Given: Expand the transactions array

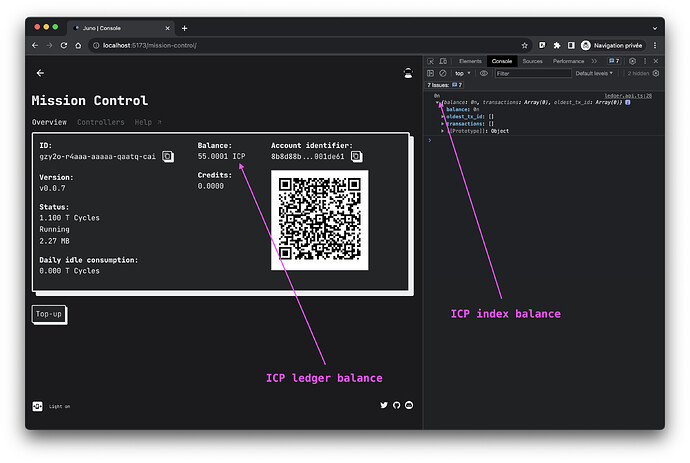Looking at the screenshot, I should pos(442,124).
